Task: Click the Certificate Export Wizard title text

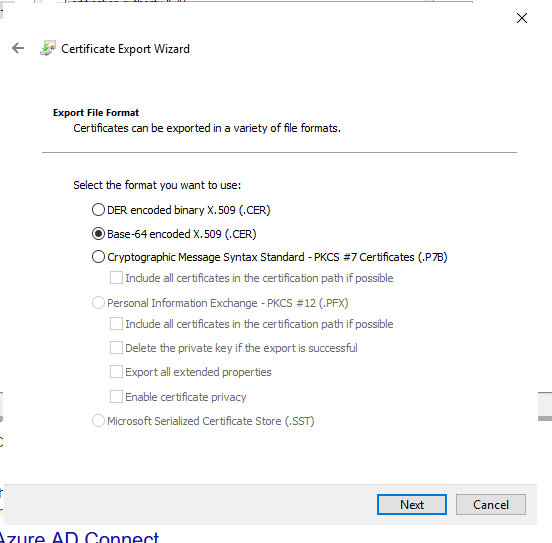Action: 125,49
